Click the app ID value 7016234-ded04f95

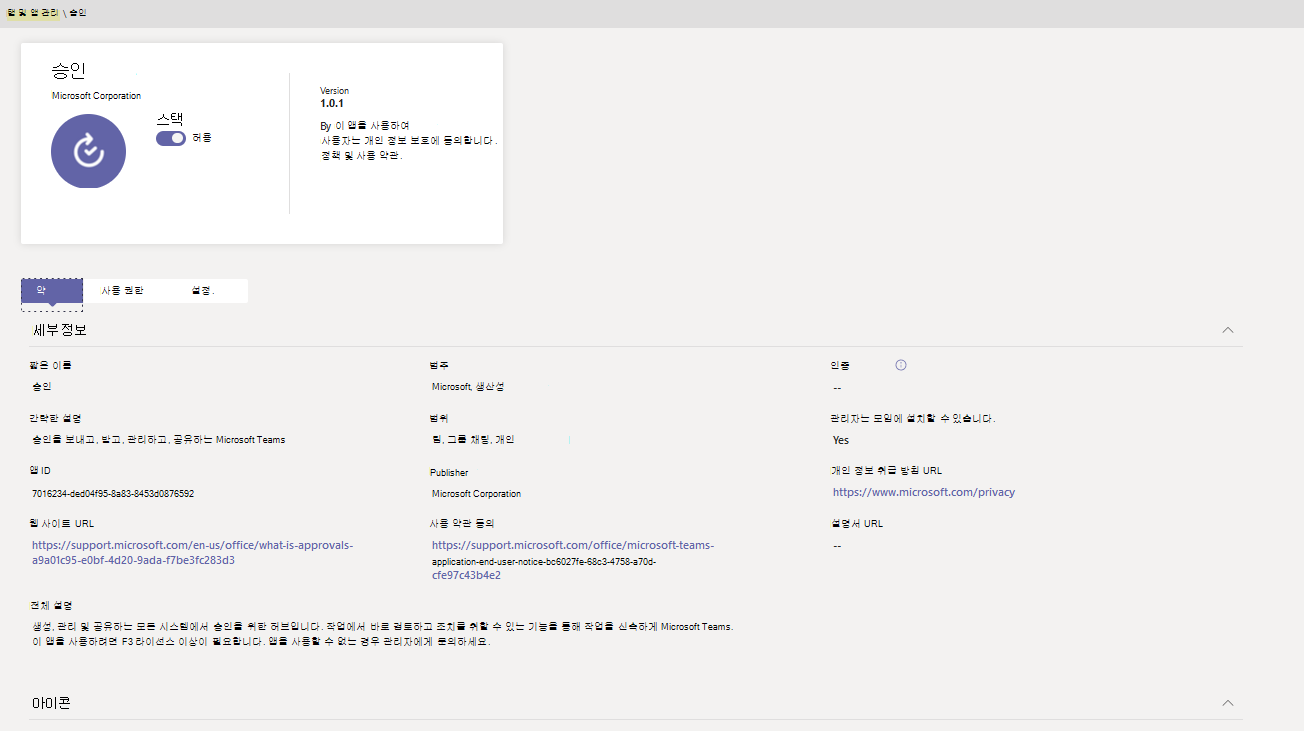[113, 494]
